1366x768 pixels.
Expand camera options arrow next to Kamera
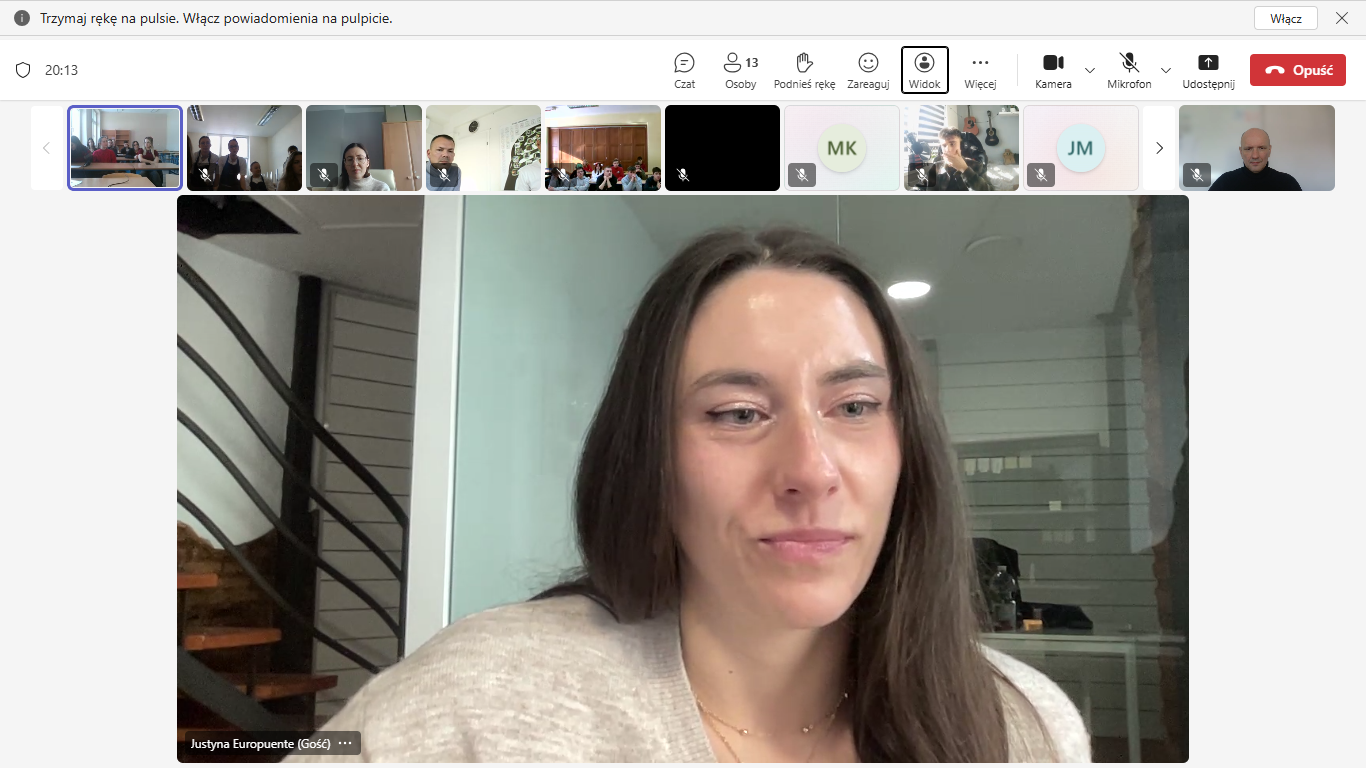pos(1090,70)
